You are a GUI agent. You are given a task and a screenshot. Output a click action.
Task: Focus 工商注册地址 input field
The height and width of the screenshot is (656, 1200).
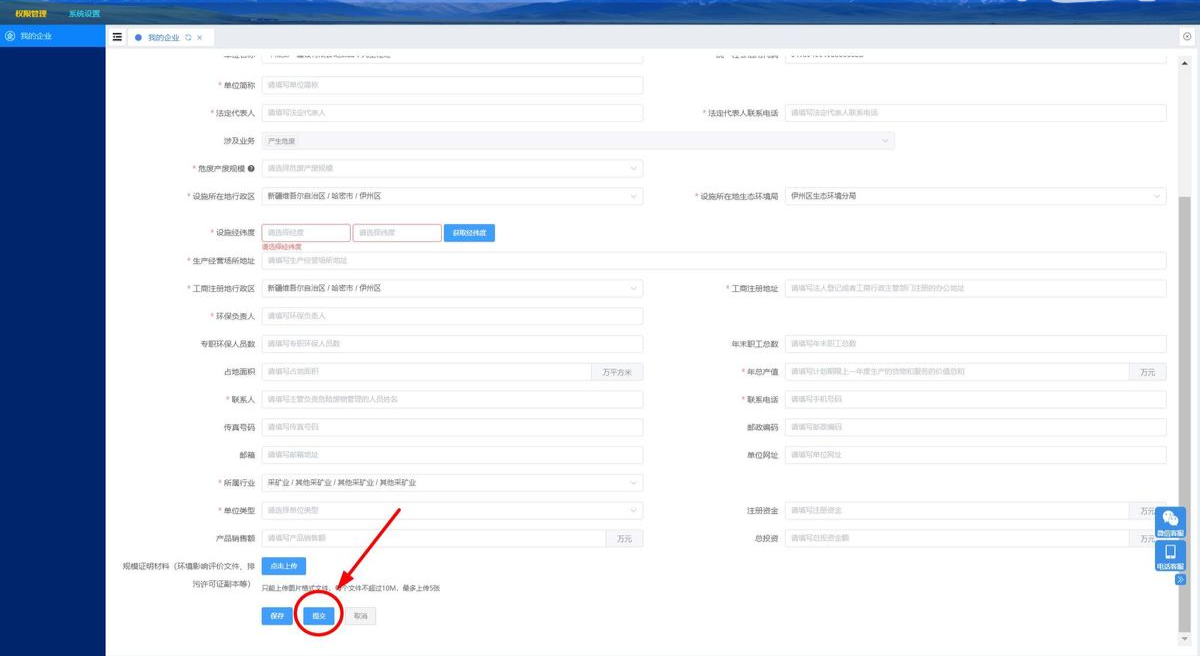pyautogui.click(x=976, y=288)
